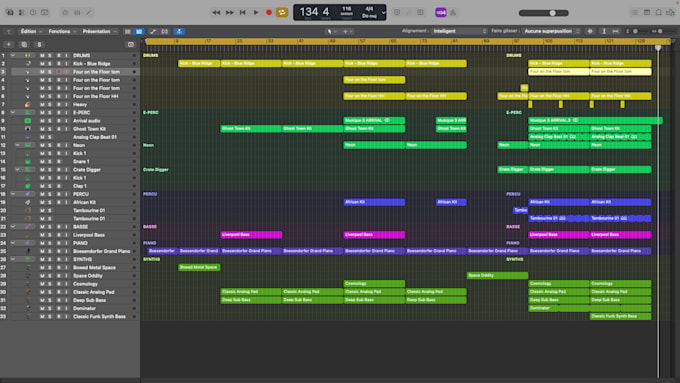Open the Loop Browser icon
This screenshot has width=680, height=383.
pos(658,13)
